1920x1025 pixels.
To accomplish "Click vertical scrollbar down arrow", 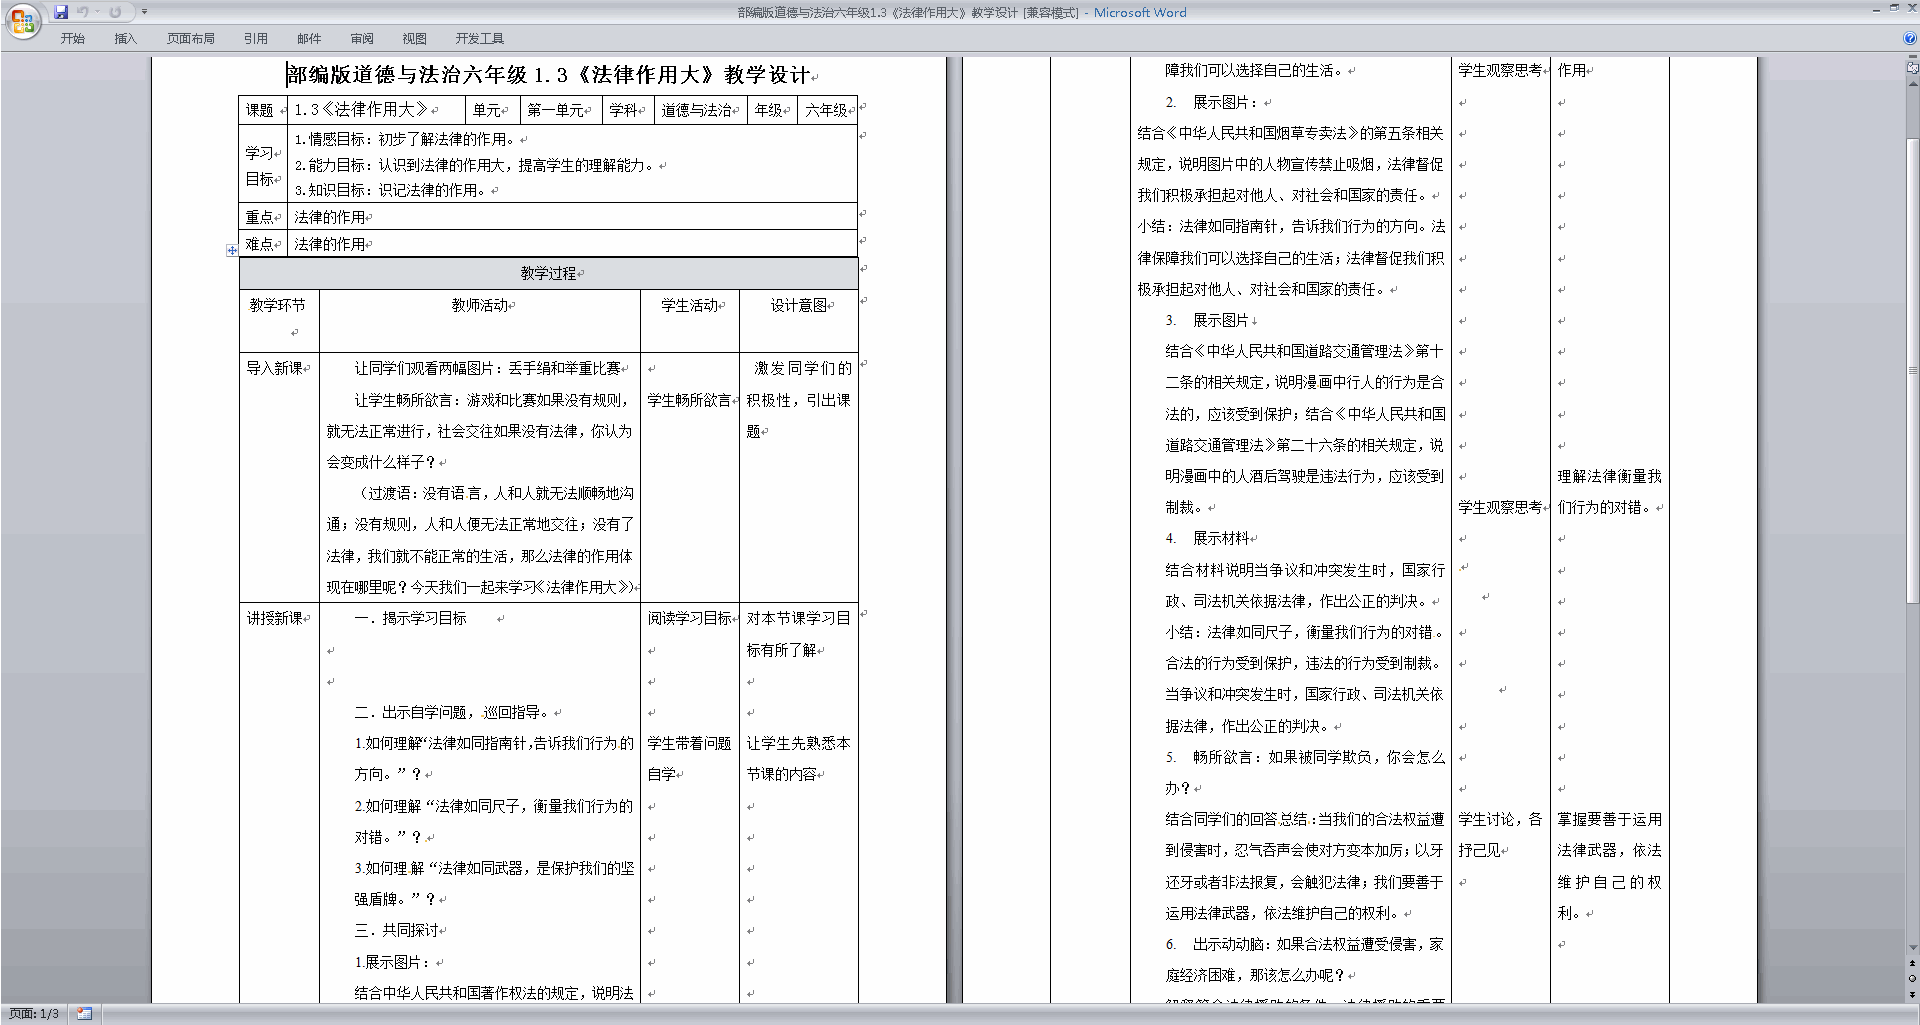I will tap(1913, 948).
